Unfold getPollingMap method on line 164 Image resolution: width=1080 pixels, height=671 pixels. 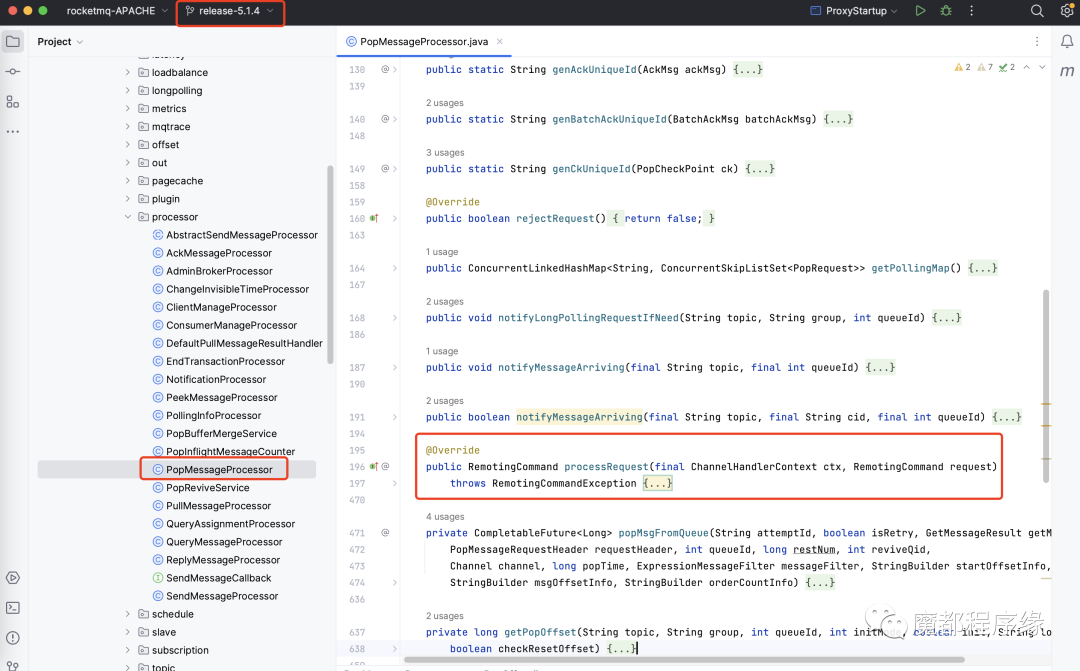[395, 268]
